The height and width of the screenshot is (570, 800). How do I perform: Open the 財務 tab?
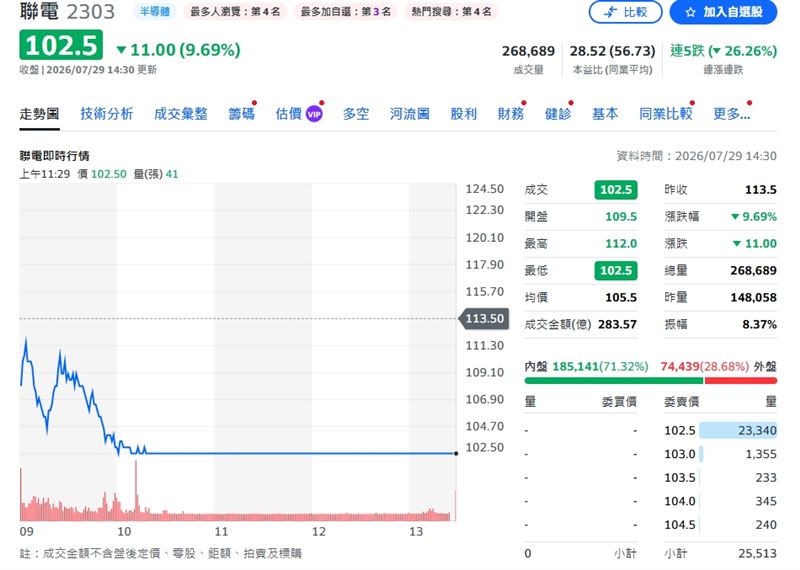[511, 114]
